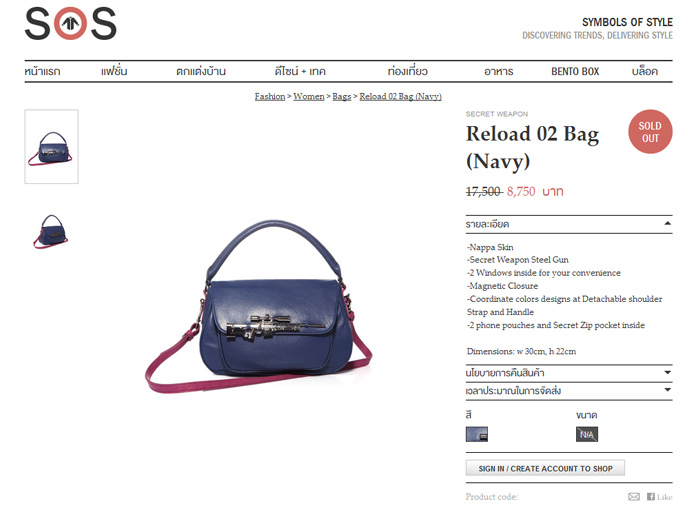Click the main navy bag product image
700x505 pixels.
tap(258, 306)
